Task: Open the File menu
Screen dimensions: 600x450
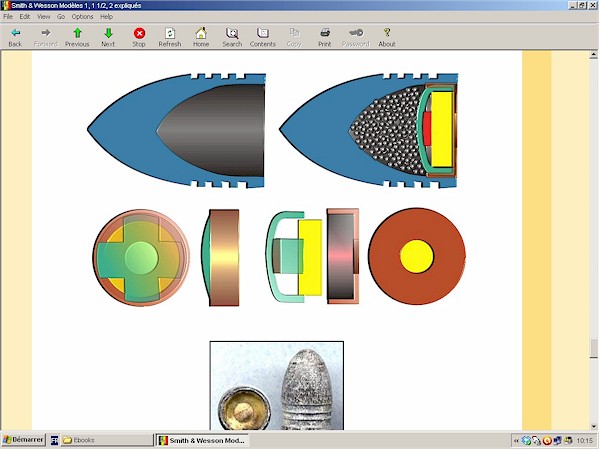Action: (x=8, y=17)
